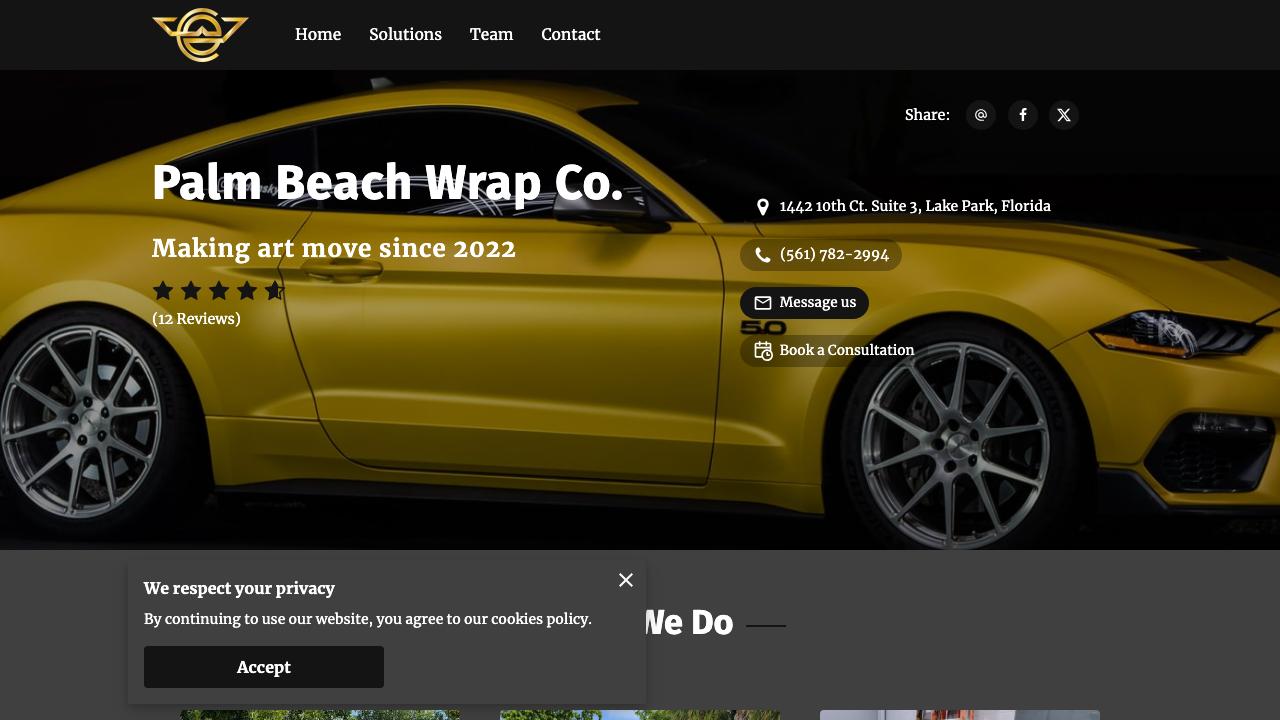
Task: Open the email share icon
Action: (x=981, y=115)
